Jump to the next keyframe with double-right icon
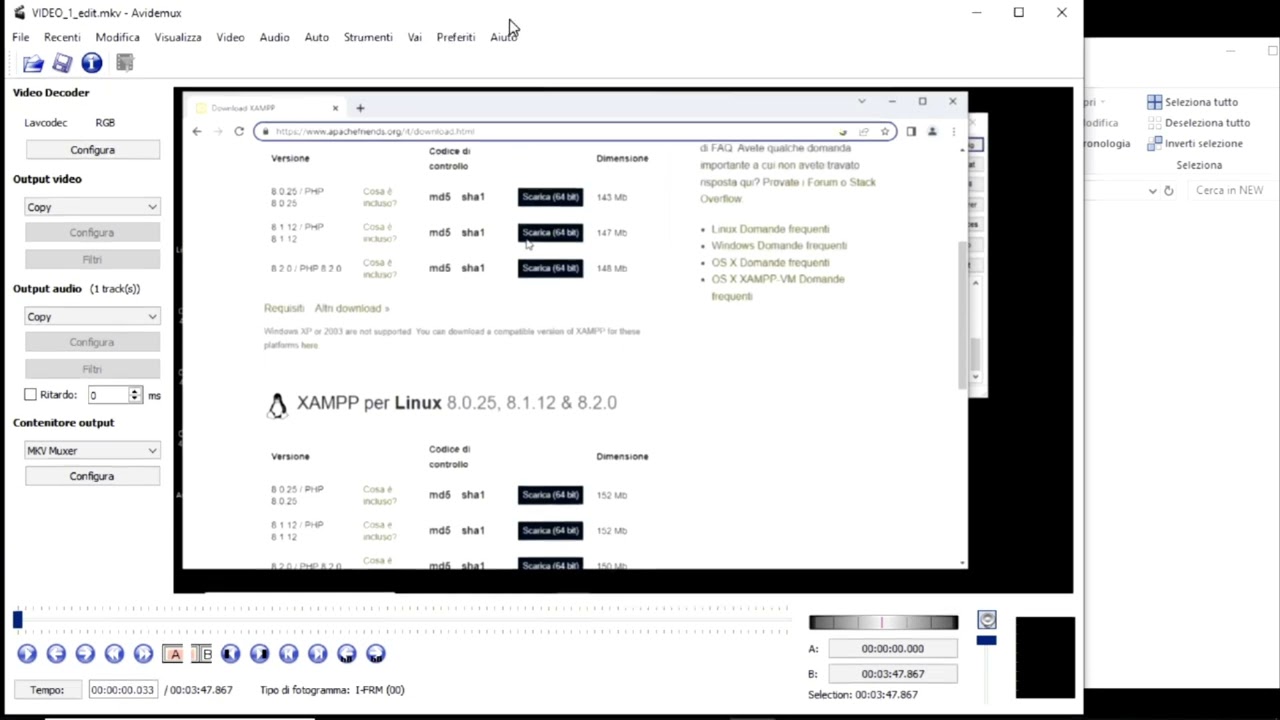The height and width of the screenshot is (720, 1280). [143, 653]
